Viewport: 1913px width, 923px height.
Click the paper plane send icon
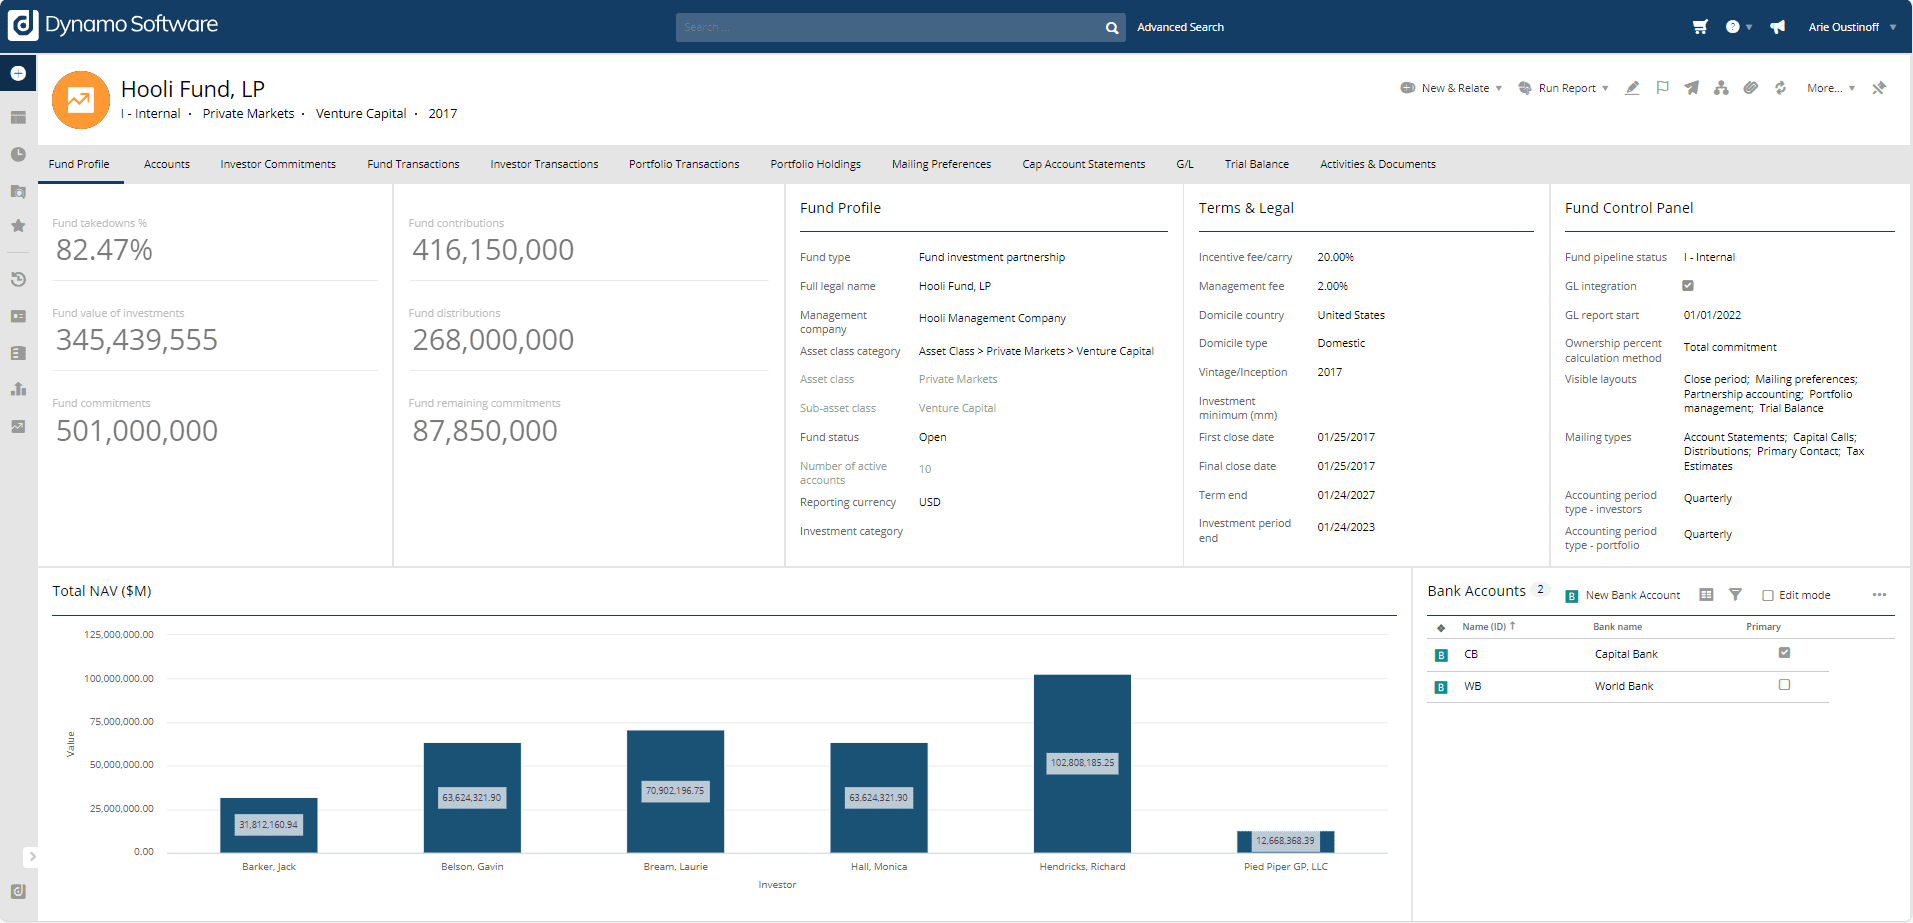tap(1691, 88)
